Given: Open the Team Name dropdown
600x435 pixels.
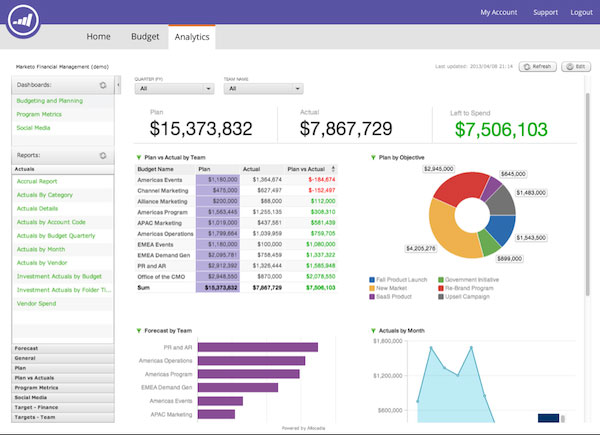Looking at the screenshot, I should point(263,89).
